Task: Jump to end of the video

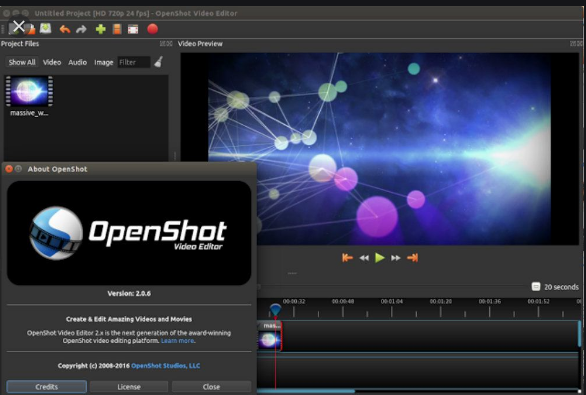Action: click(x=412, y=257)
